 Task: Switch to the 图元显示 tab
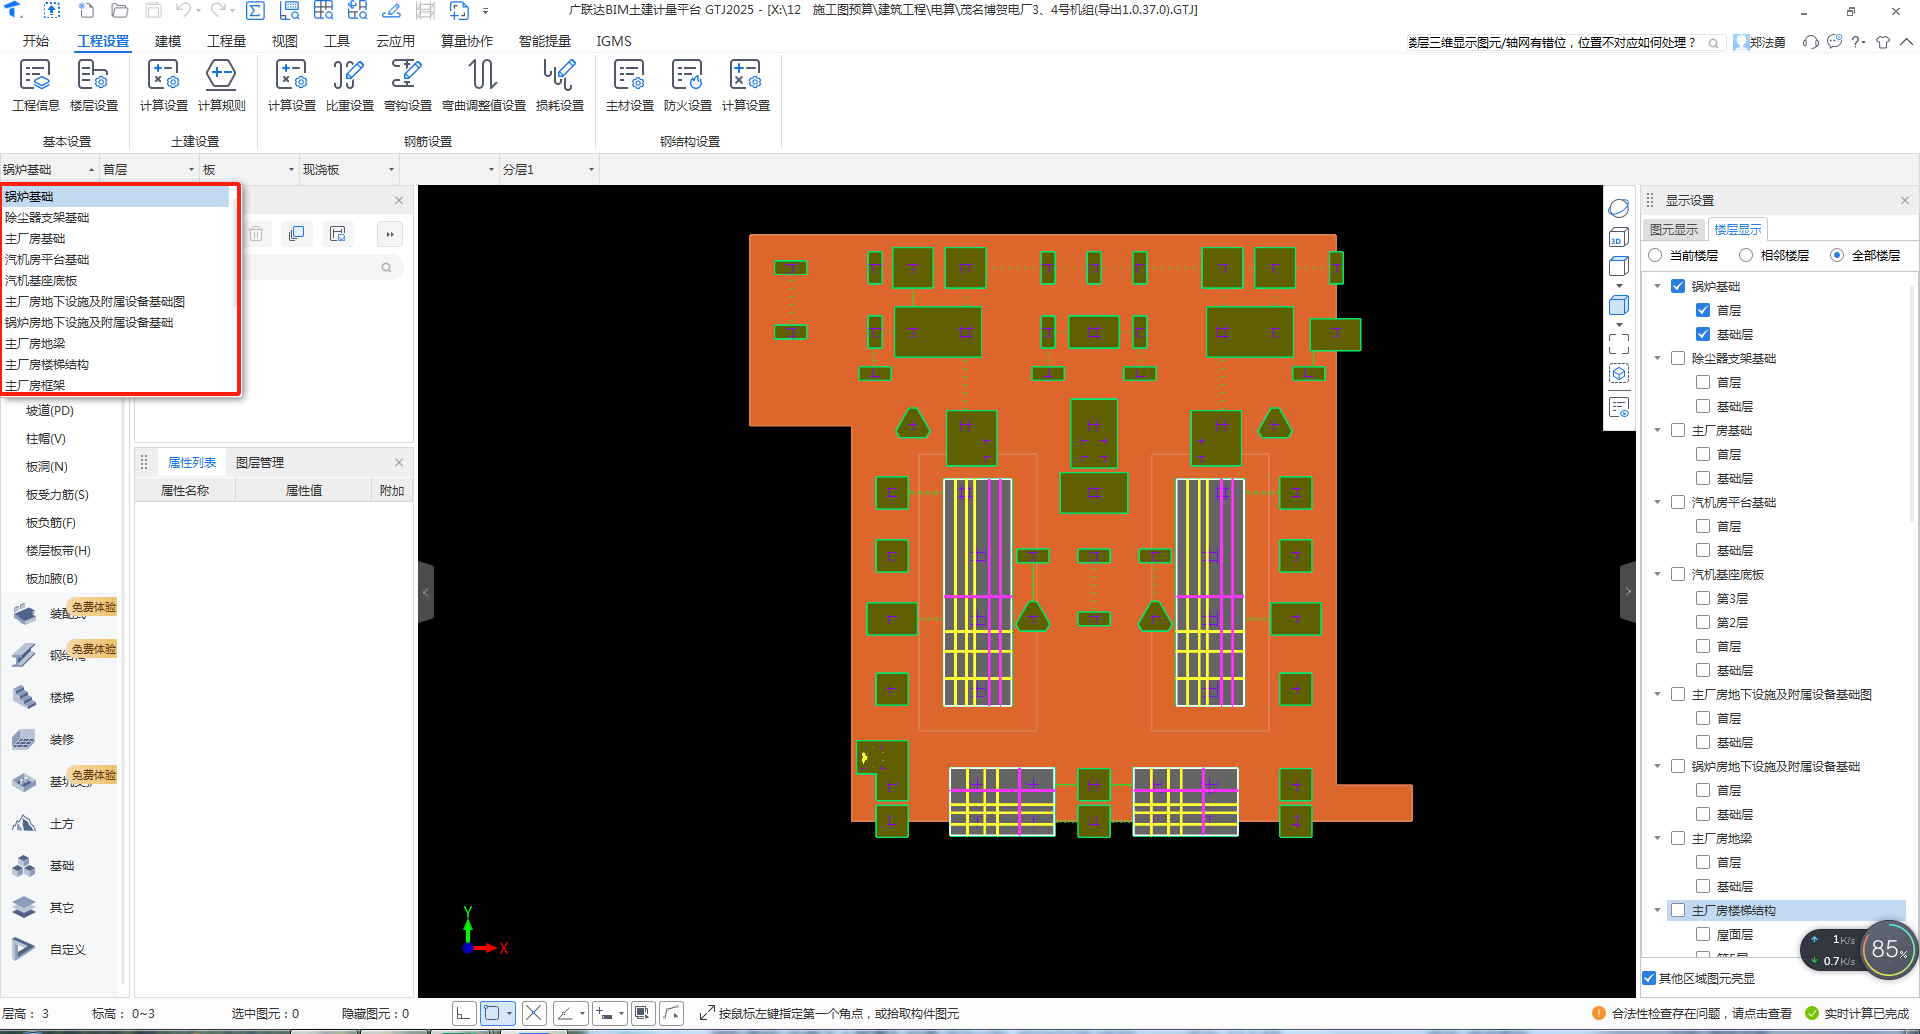[1674, 229]
